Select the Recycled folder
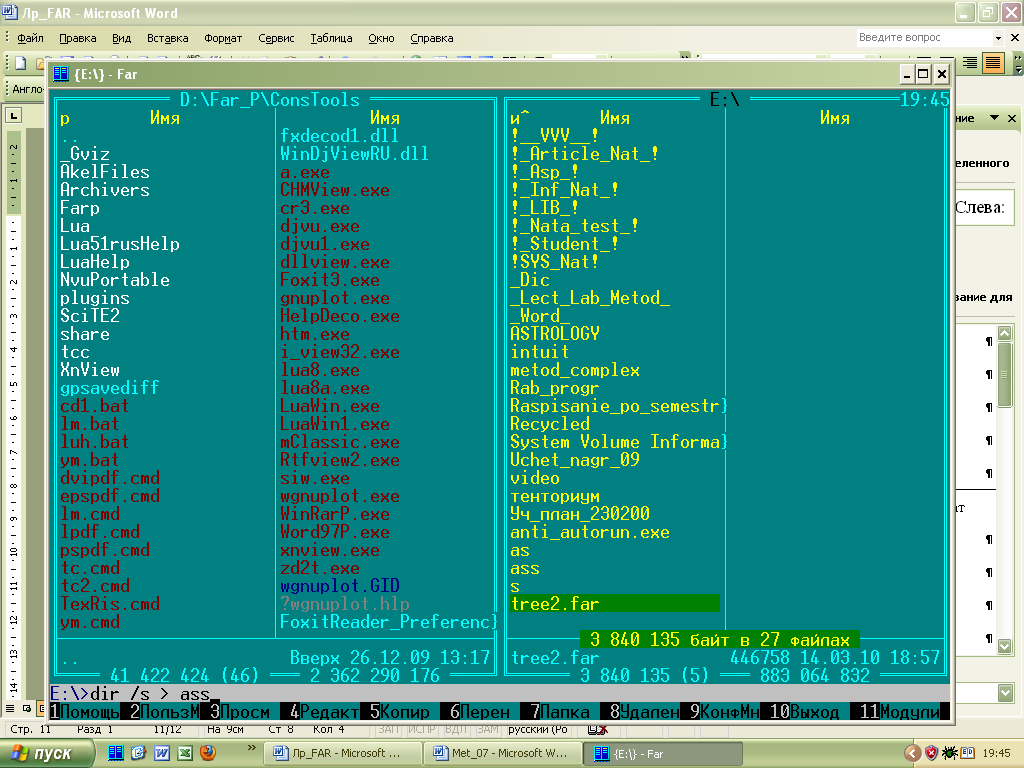 (549, 424)
